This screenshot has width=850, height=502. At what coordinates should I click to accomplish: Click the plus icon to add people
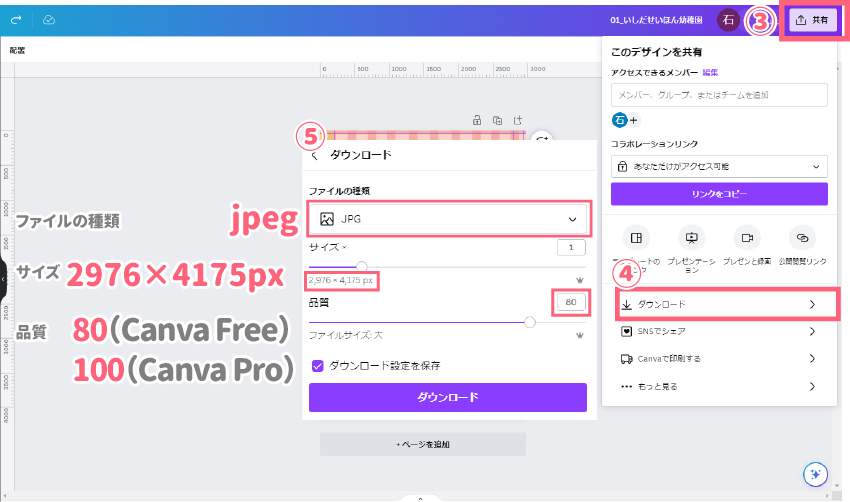click(x=633, y=120)
